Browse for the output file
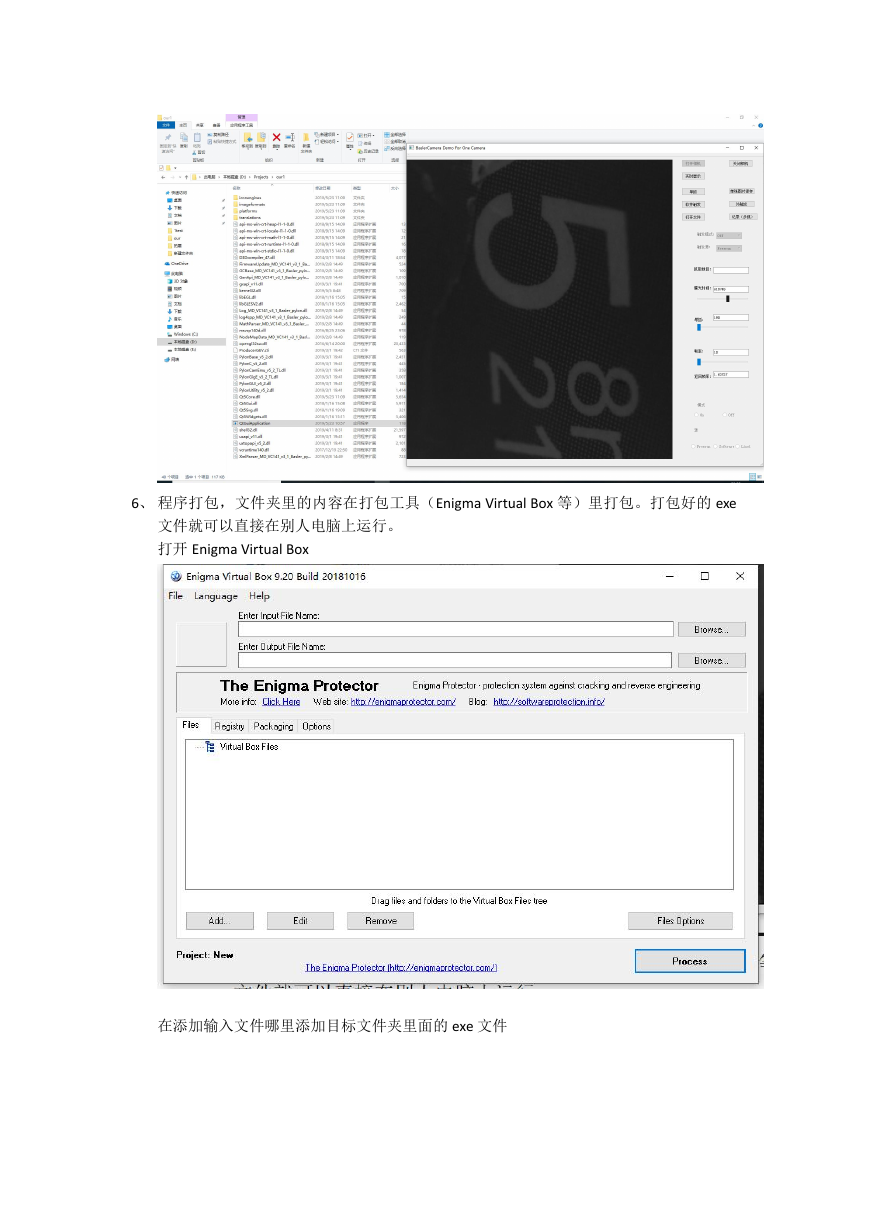Viewport: 869px width, 1228px height. click(x=711, y=660)
